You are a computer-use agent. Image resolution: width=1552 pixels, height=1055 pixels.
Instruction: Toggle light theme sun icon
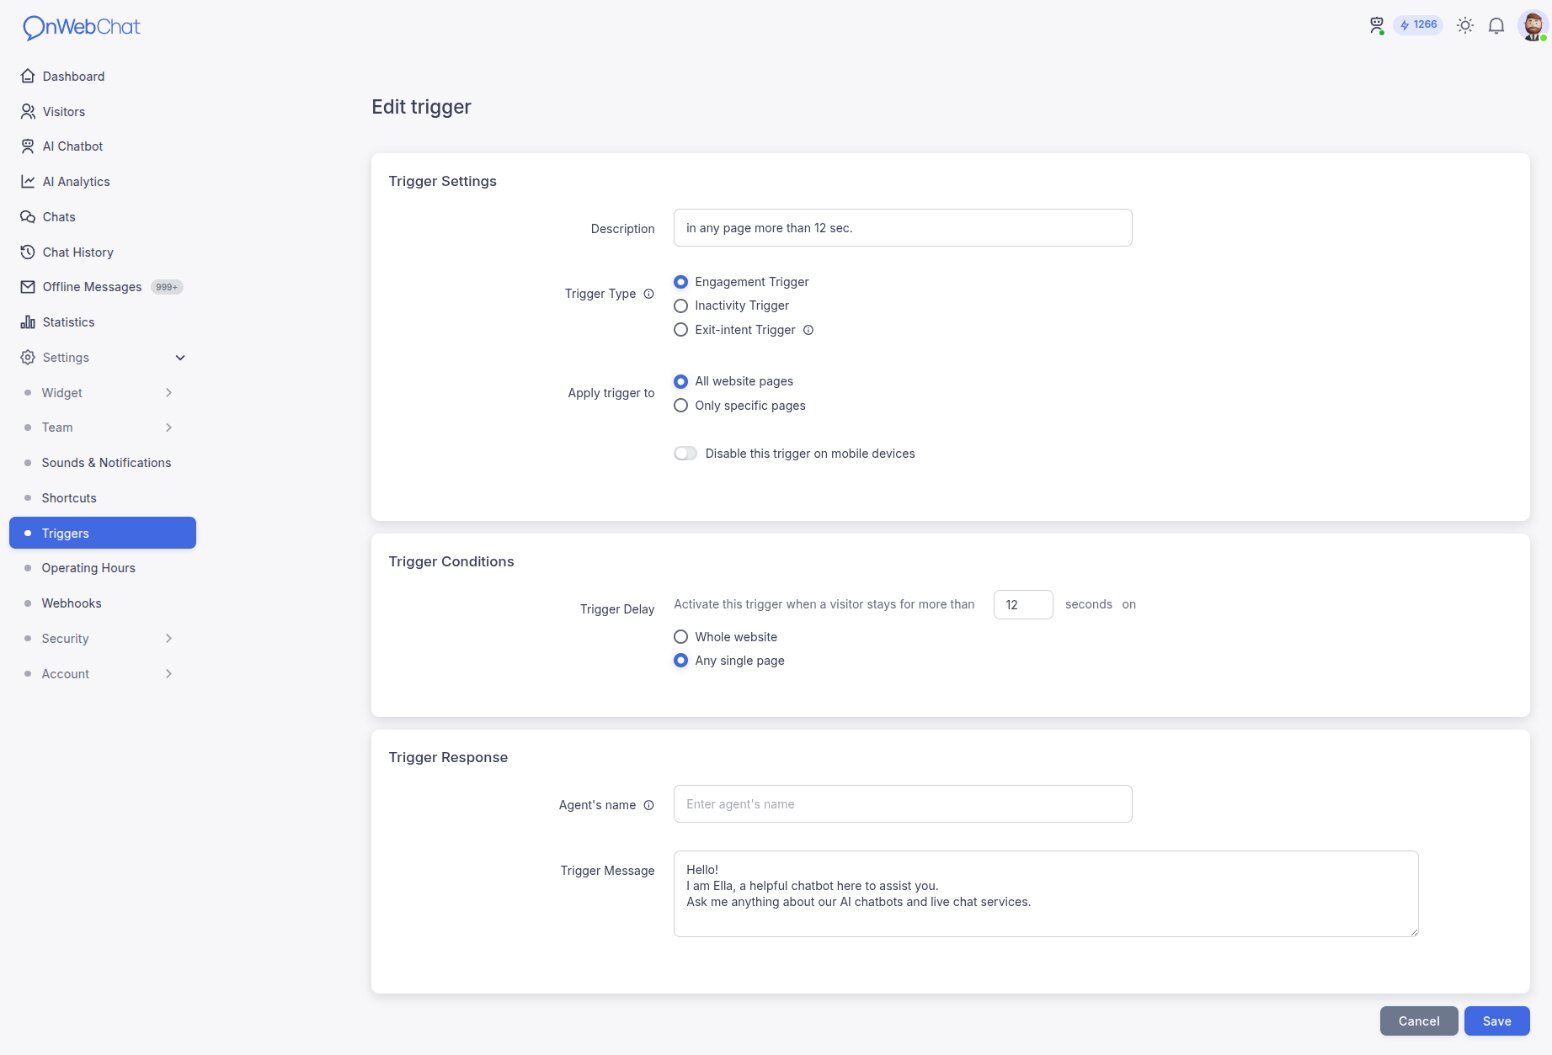(x=1465, y=25)
